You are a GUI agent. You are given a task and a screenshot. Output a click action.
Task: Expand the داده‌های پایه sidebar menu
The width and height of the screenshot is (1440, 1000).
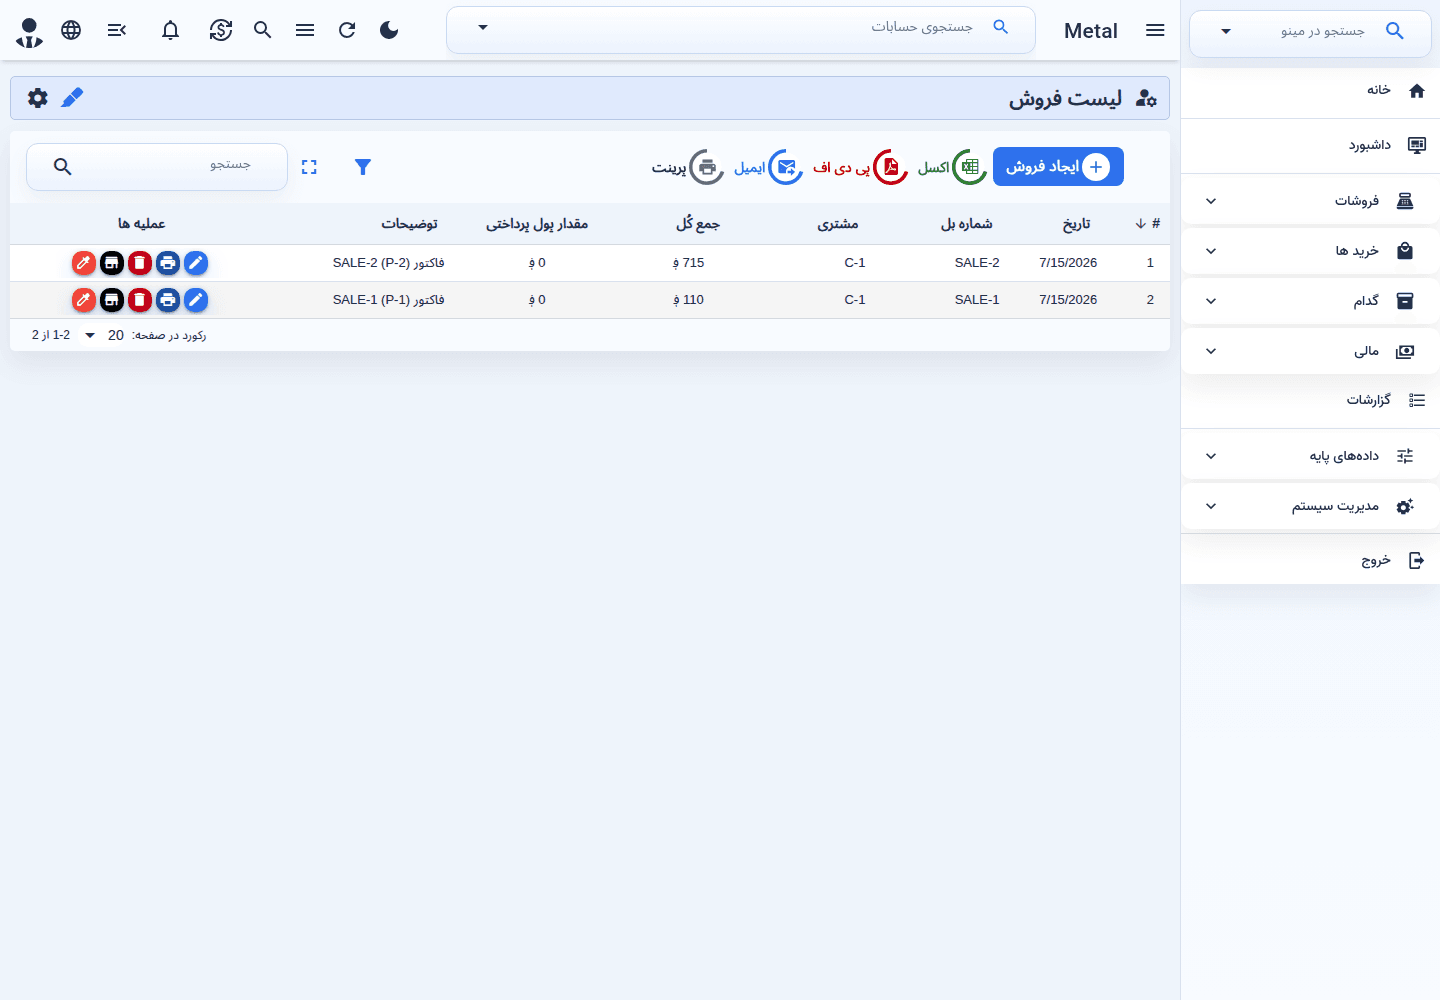(x=1310, y=456)
